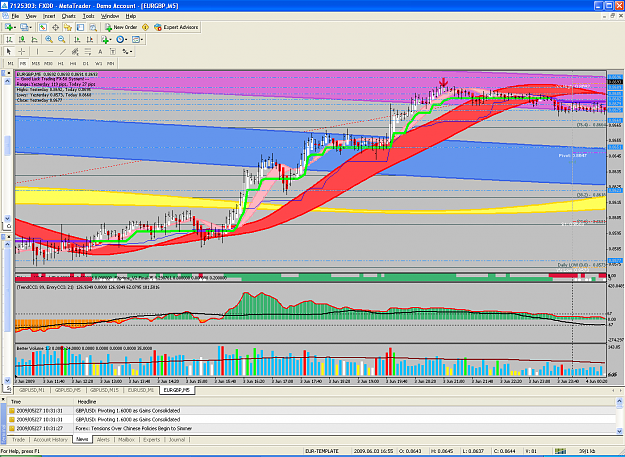The width and height of the screenshot is (625, 457).
Task: Expand the Periods dropdown arrow
Action: pyautogui.click(x=126, y=39)
